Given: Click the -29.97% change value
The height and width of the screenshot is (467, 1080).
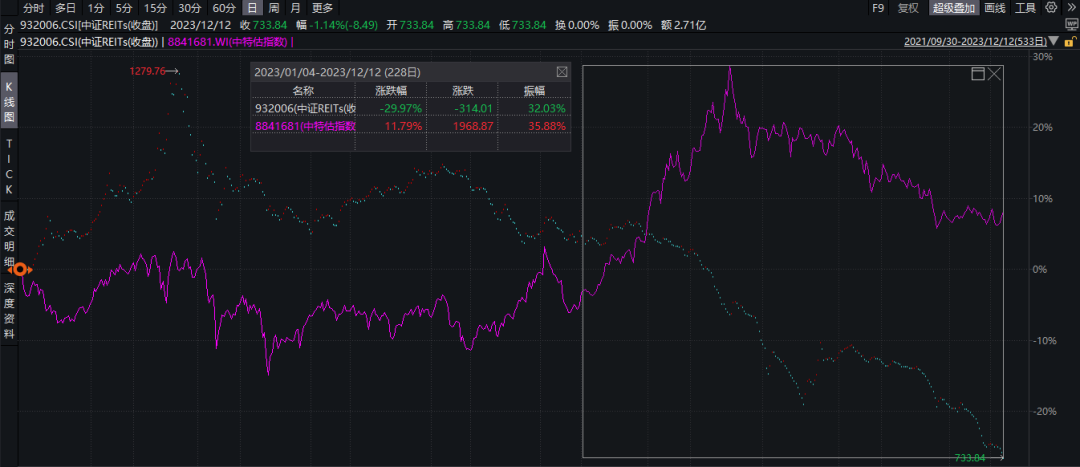Looking at the screenshot, I should [x=401, y=108].
